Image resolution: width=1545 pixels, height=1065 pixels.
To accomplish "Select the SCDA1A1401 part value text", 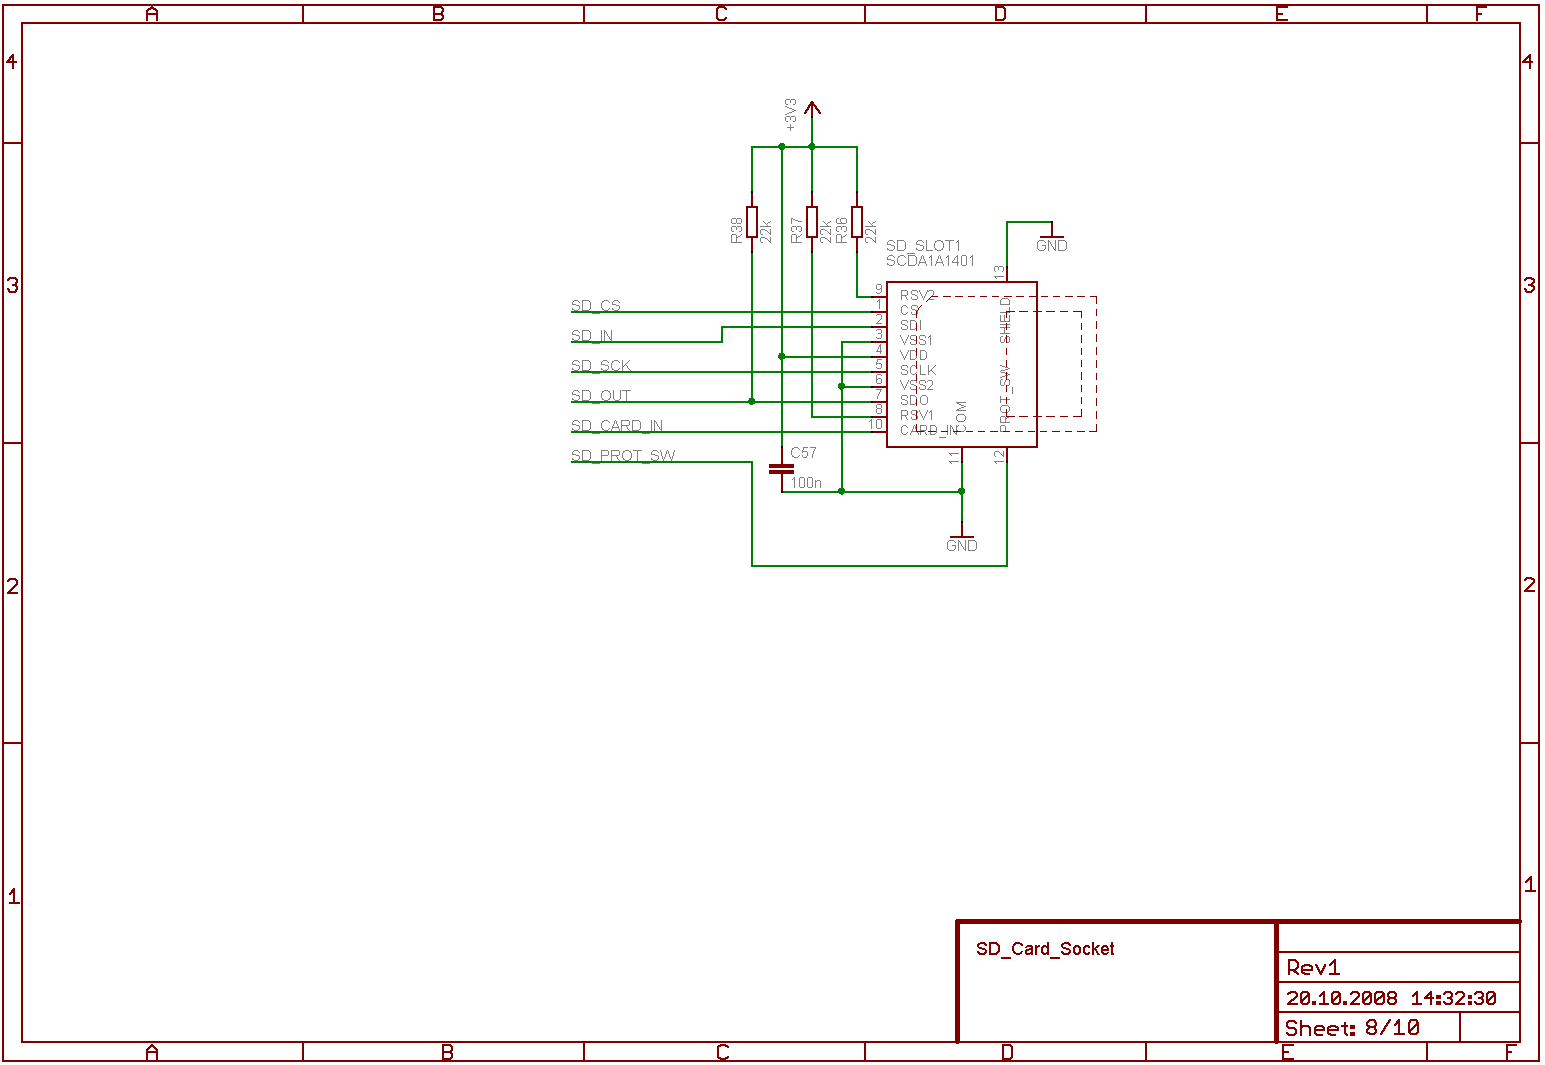I will tap(930, 261).
